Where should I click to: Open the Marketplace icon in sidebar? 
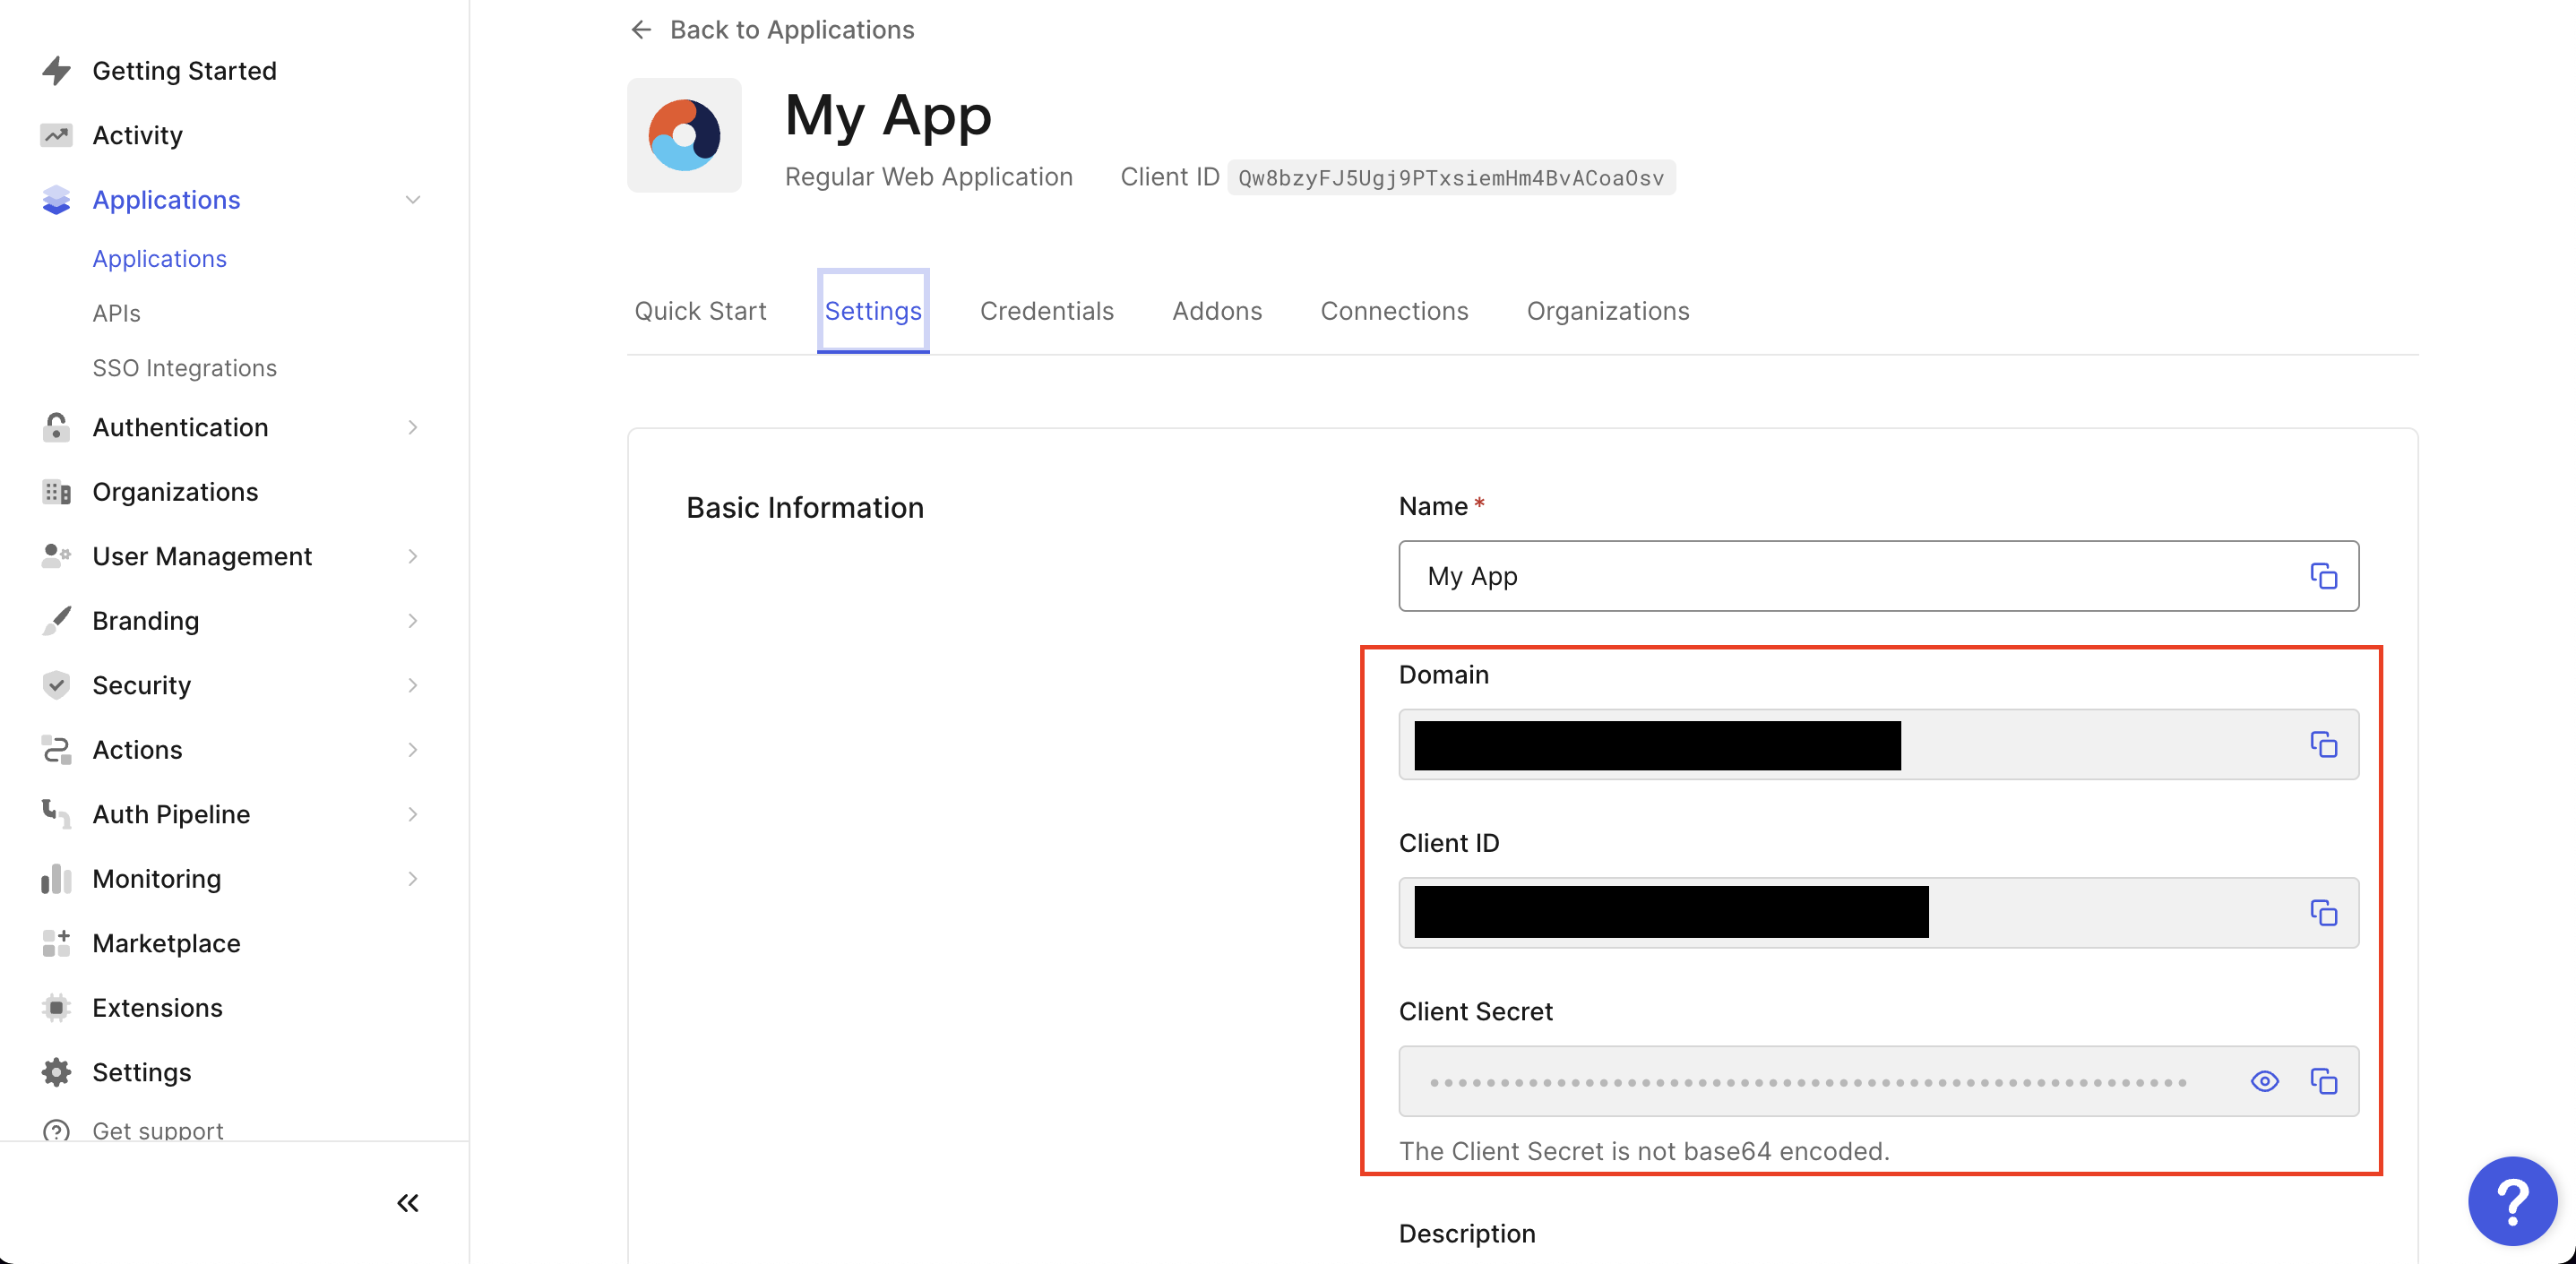56,943
